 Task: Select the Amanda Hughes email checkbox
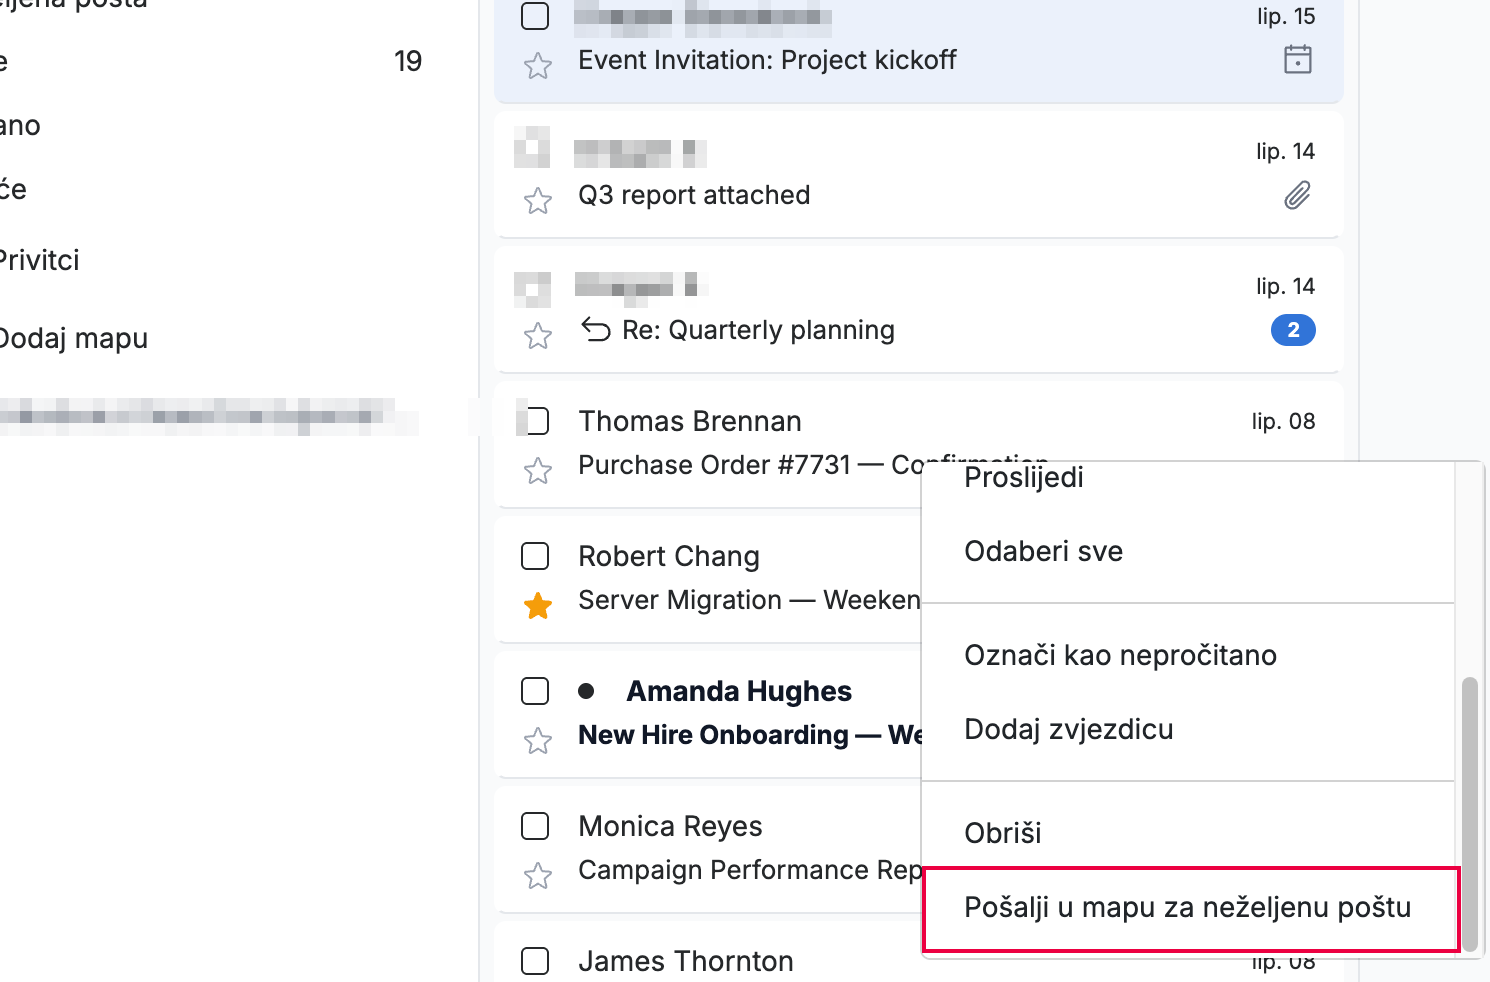pyautogui.click(x=536, y=691)
